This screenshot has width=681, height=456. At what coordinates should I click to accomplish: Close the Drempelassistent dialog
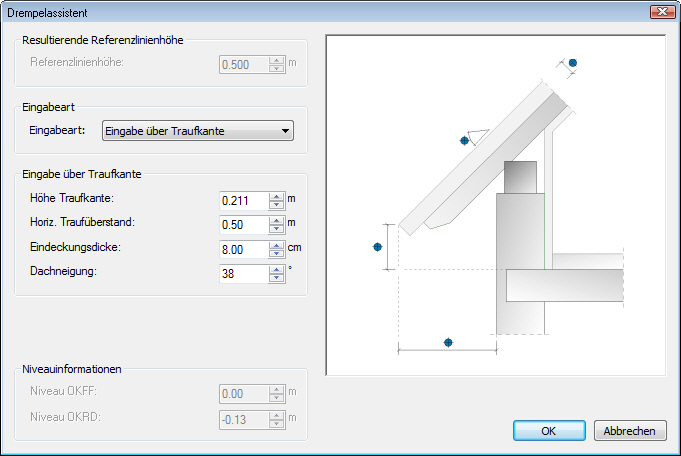[x=662, y=11]
